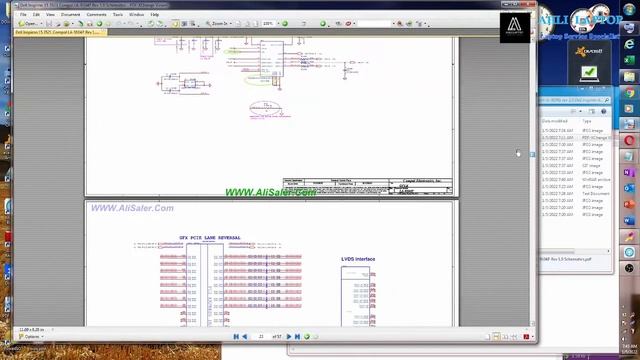640x360 pixels.
Task: Click the Word icon in taskbar
Action: 629,221
